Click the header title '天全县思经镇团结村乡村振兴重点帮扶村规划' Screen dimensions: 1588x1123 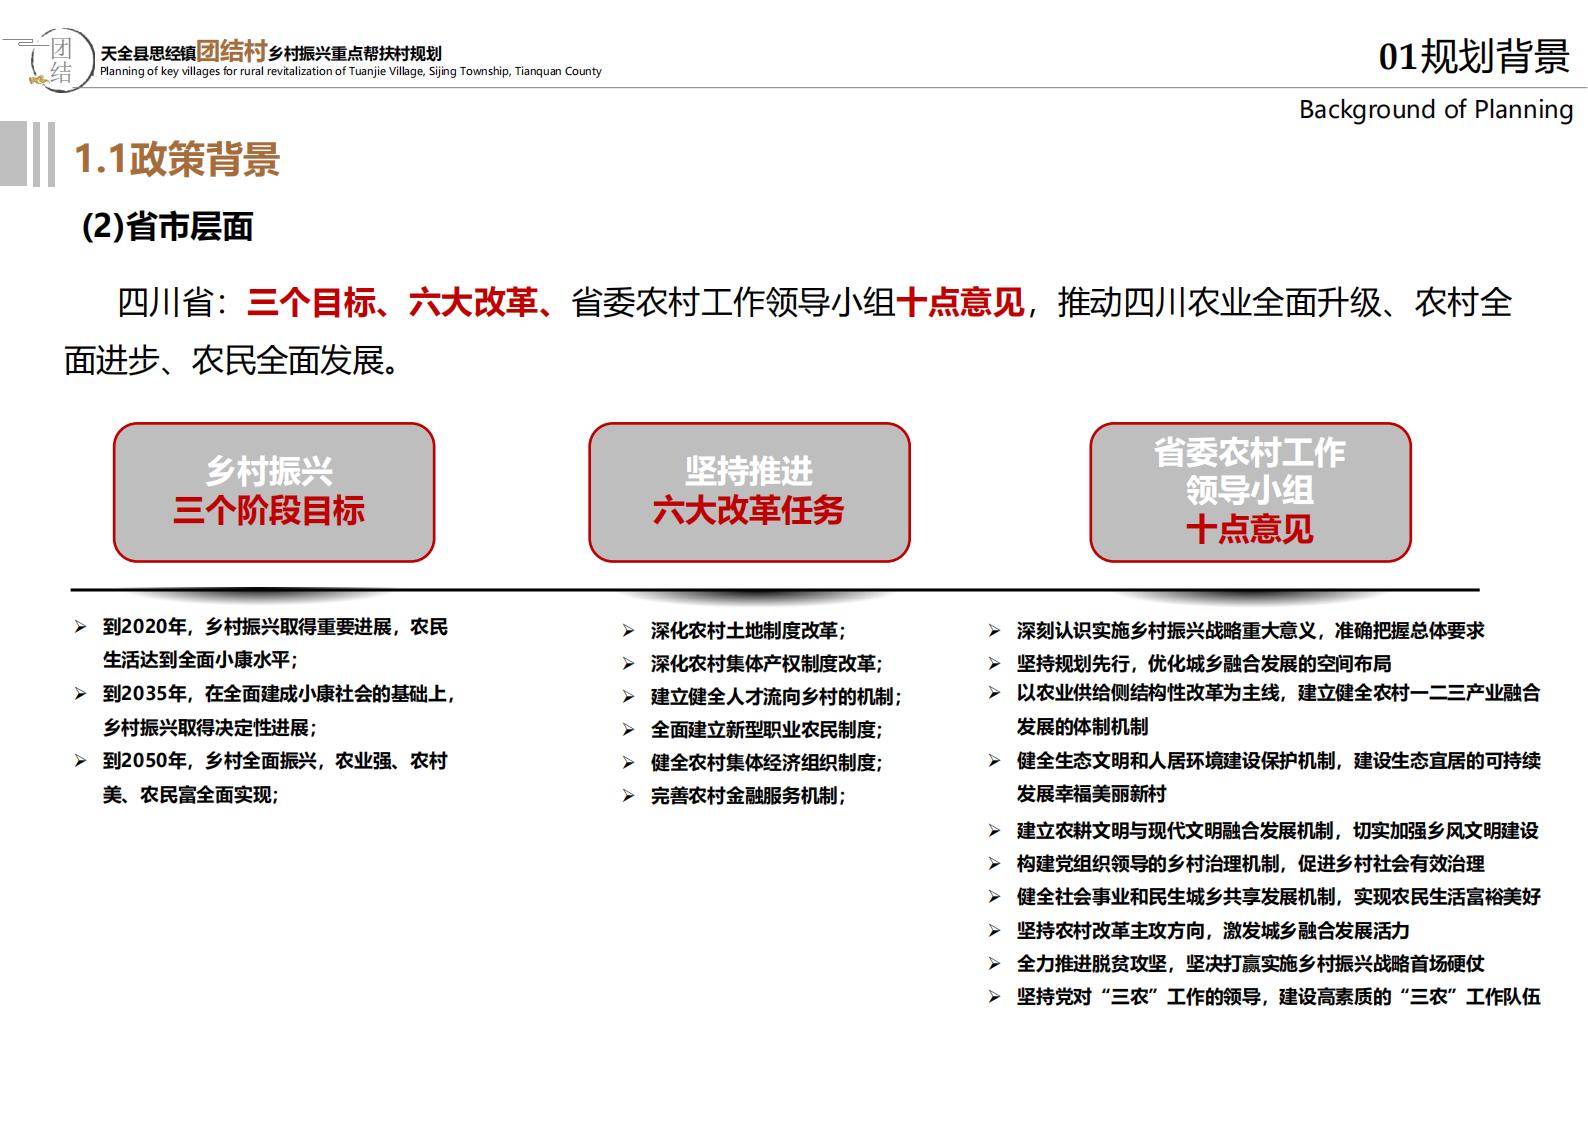[271, 52]
